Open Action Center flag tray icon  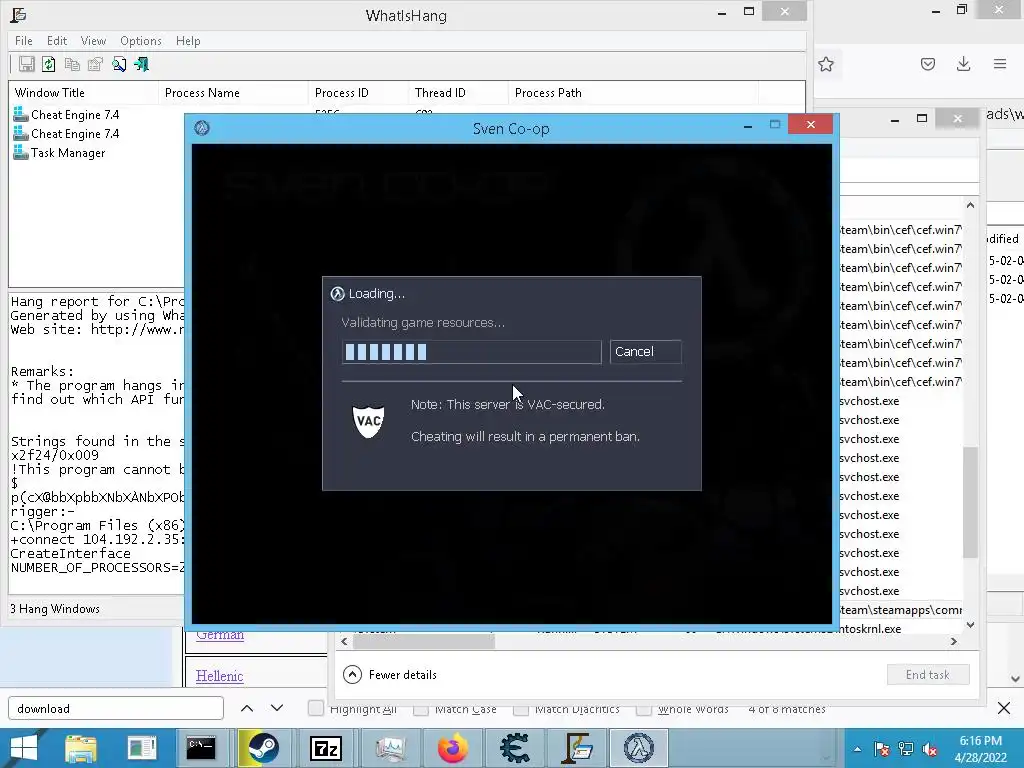[x=882, y=749]
